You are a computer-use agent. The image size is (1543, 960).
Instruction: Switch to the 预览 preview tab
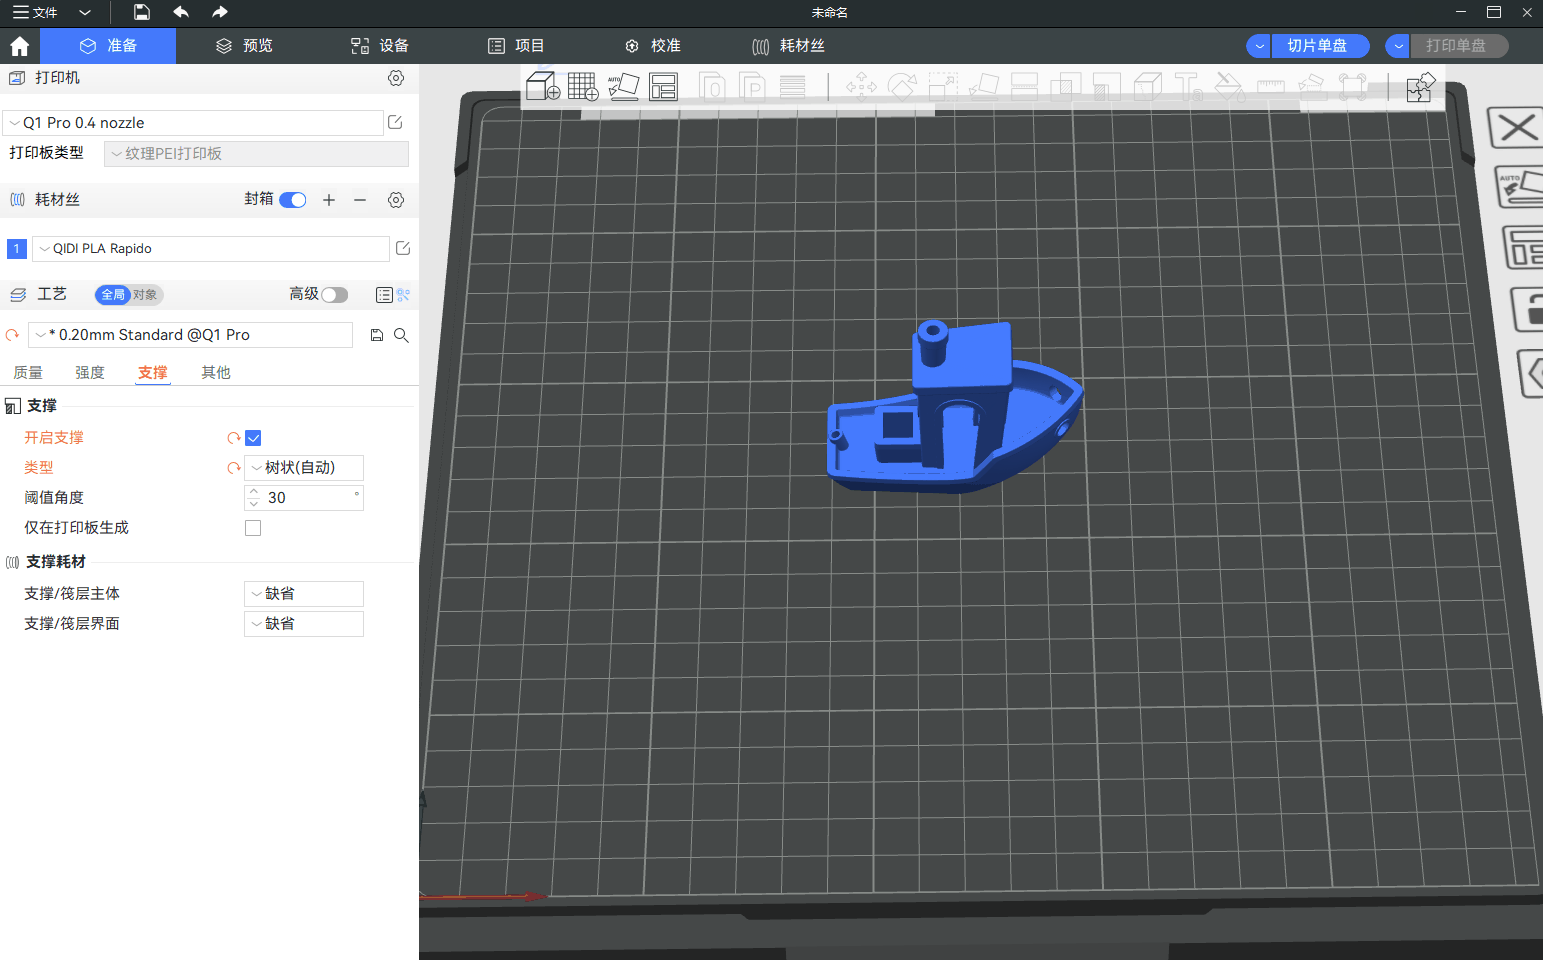tap(245, 46)
